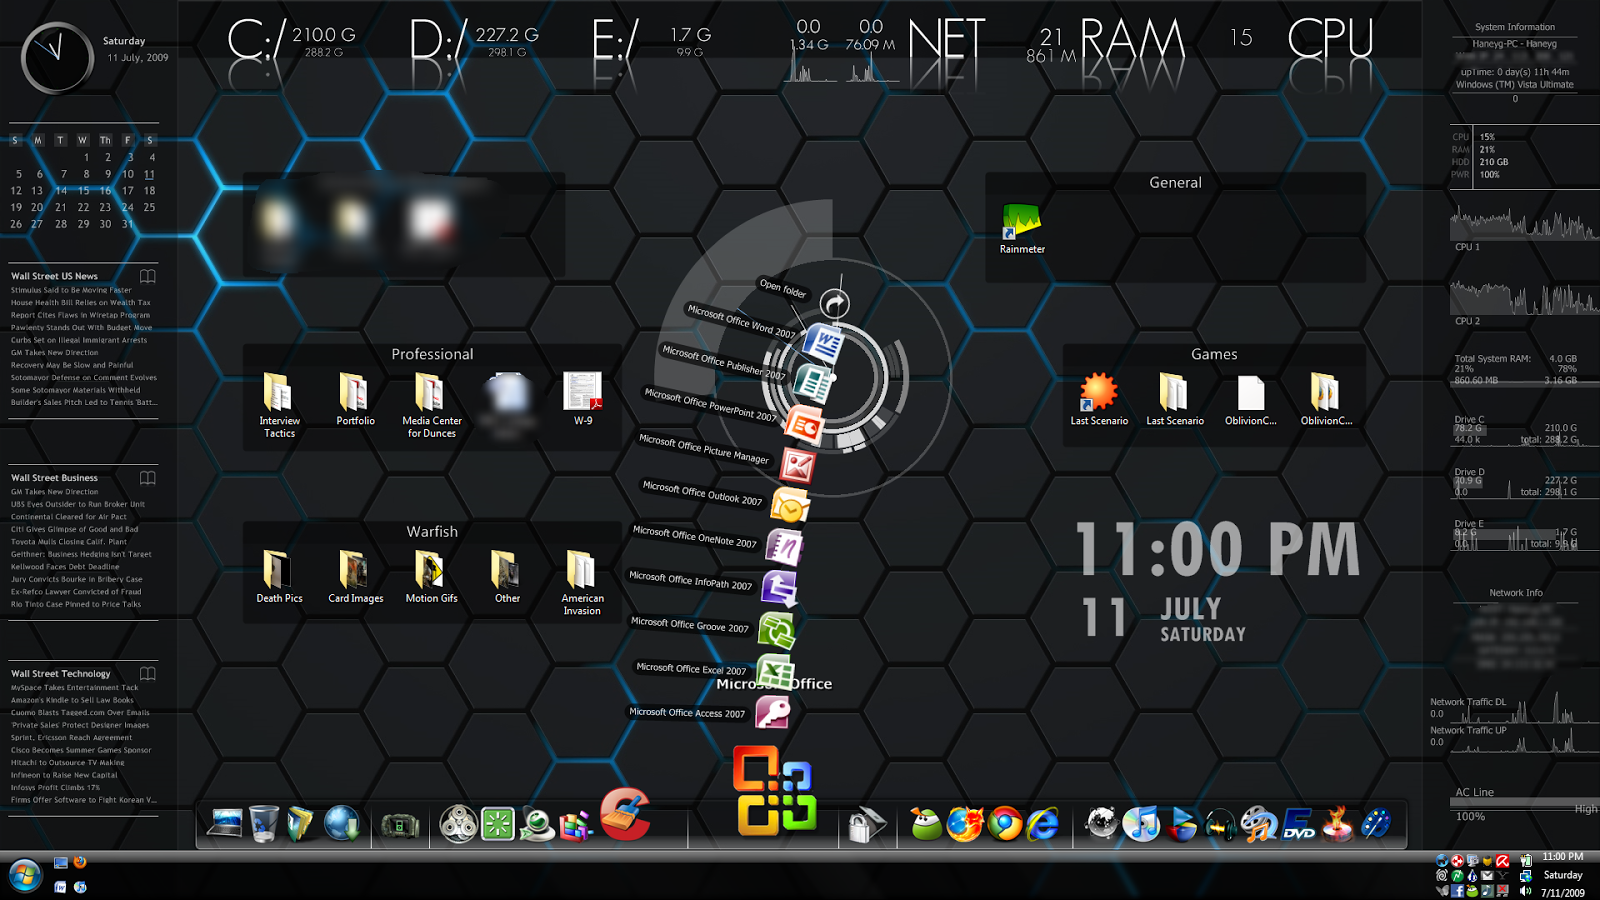Click the padlock icon in dock

click(866, 825)
